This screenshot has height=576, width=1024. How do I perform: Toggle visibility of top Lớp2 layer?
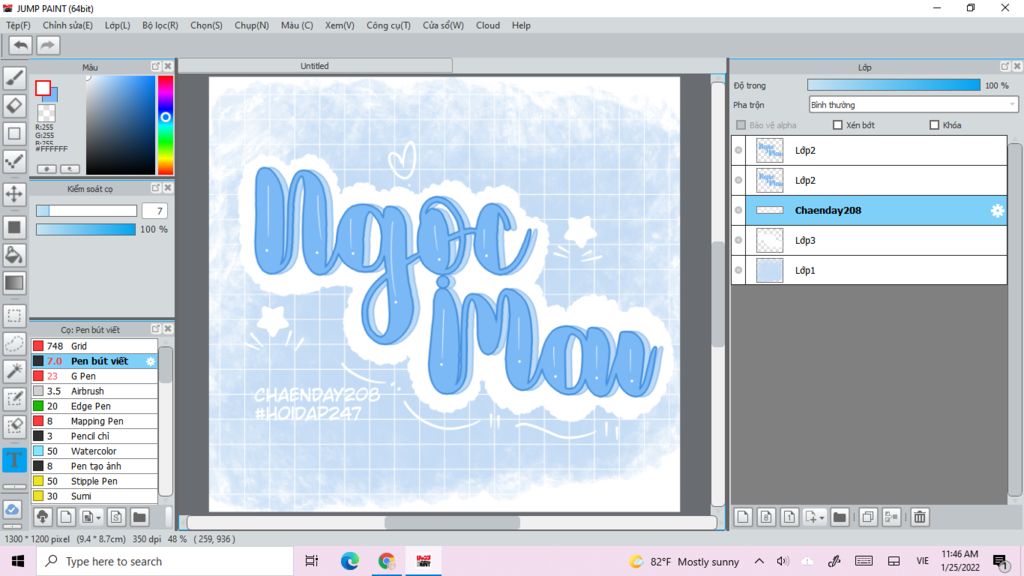(739, 150)
